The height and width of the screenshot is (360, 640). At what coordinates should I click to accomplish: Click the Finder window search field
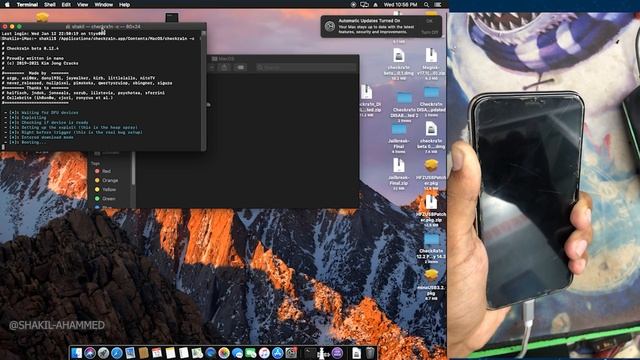coord(306,67)
